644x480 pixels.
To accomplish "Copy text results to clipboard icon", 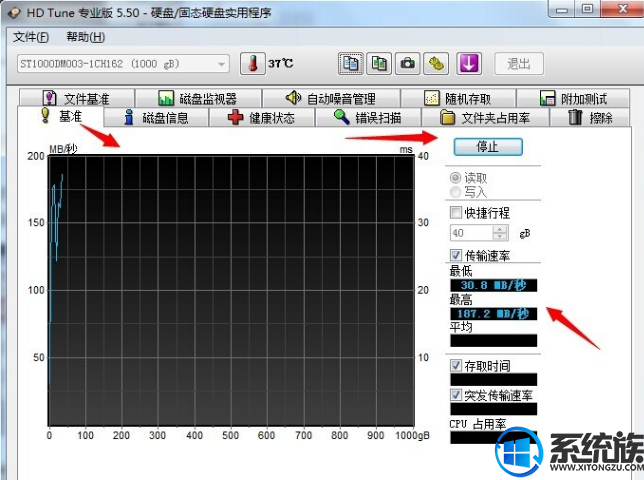I will click(350, 64).
